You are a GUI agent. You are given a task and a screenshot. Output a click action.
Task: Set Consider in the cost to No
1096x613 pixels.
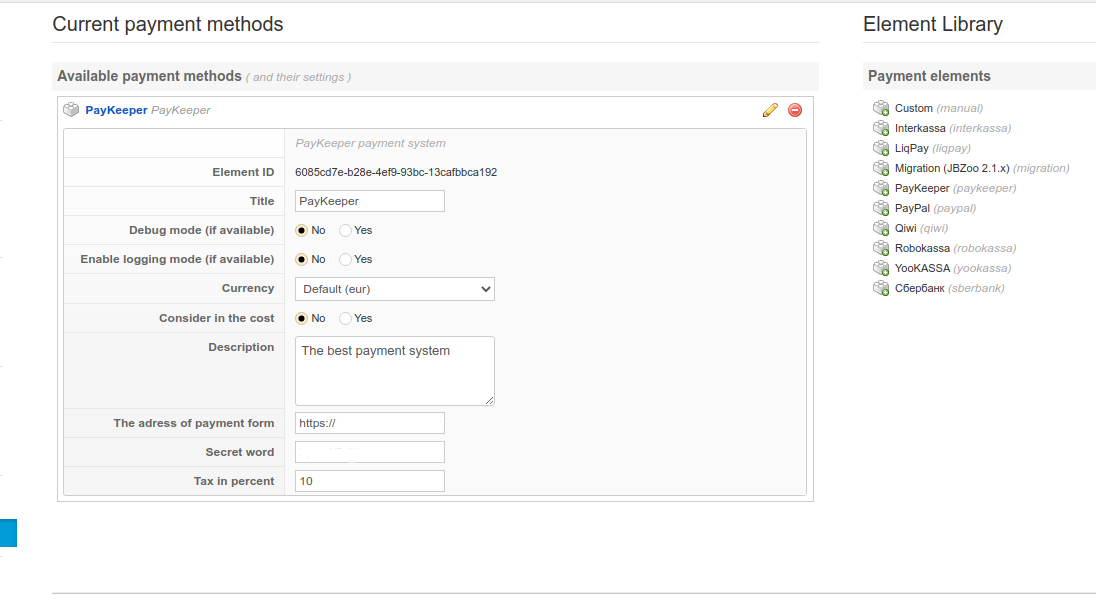click(x=301, y=319)
